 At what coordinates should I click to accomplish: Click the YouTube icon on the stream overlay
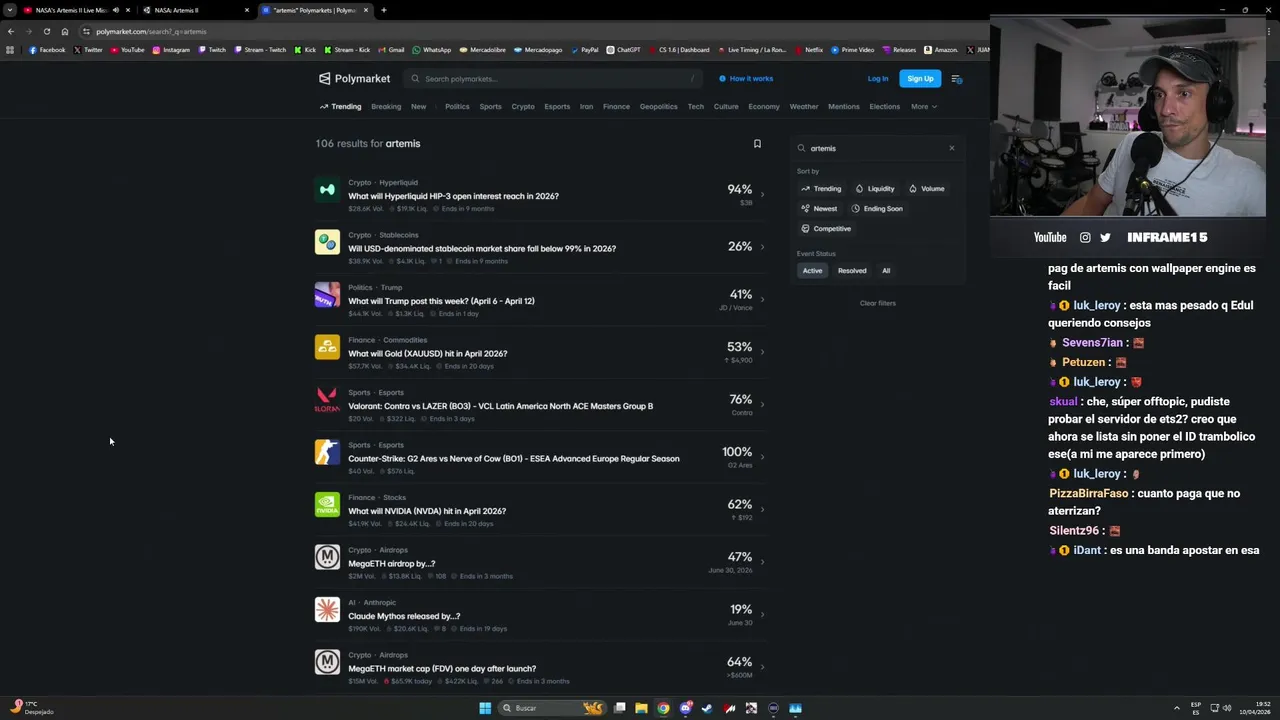click(1050, 237)
